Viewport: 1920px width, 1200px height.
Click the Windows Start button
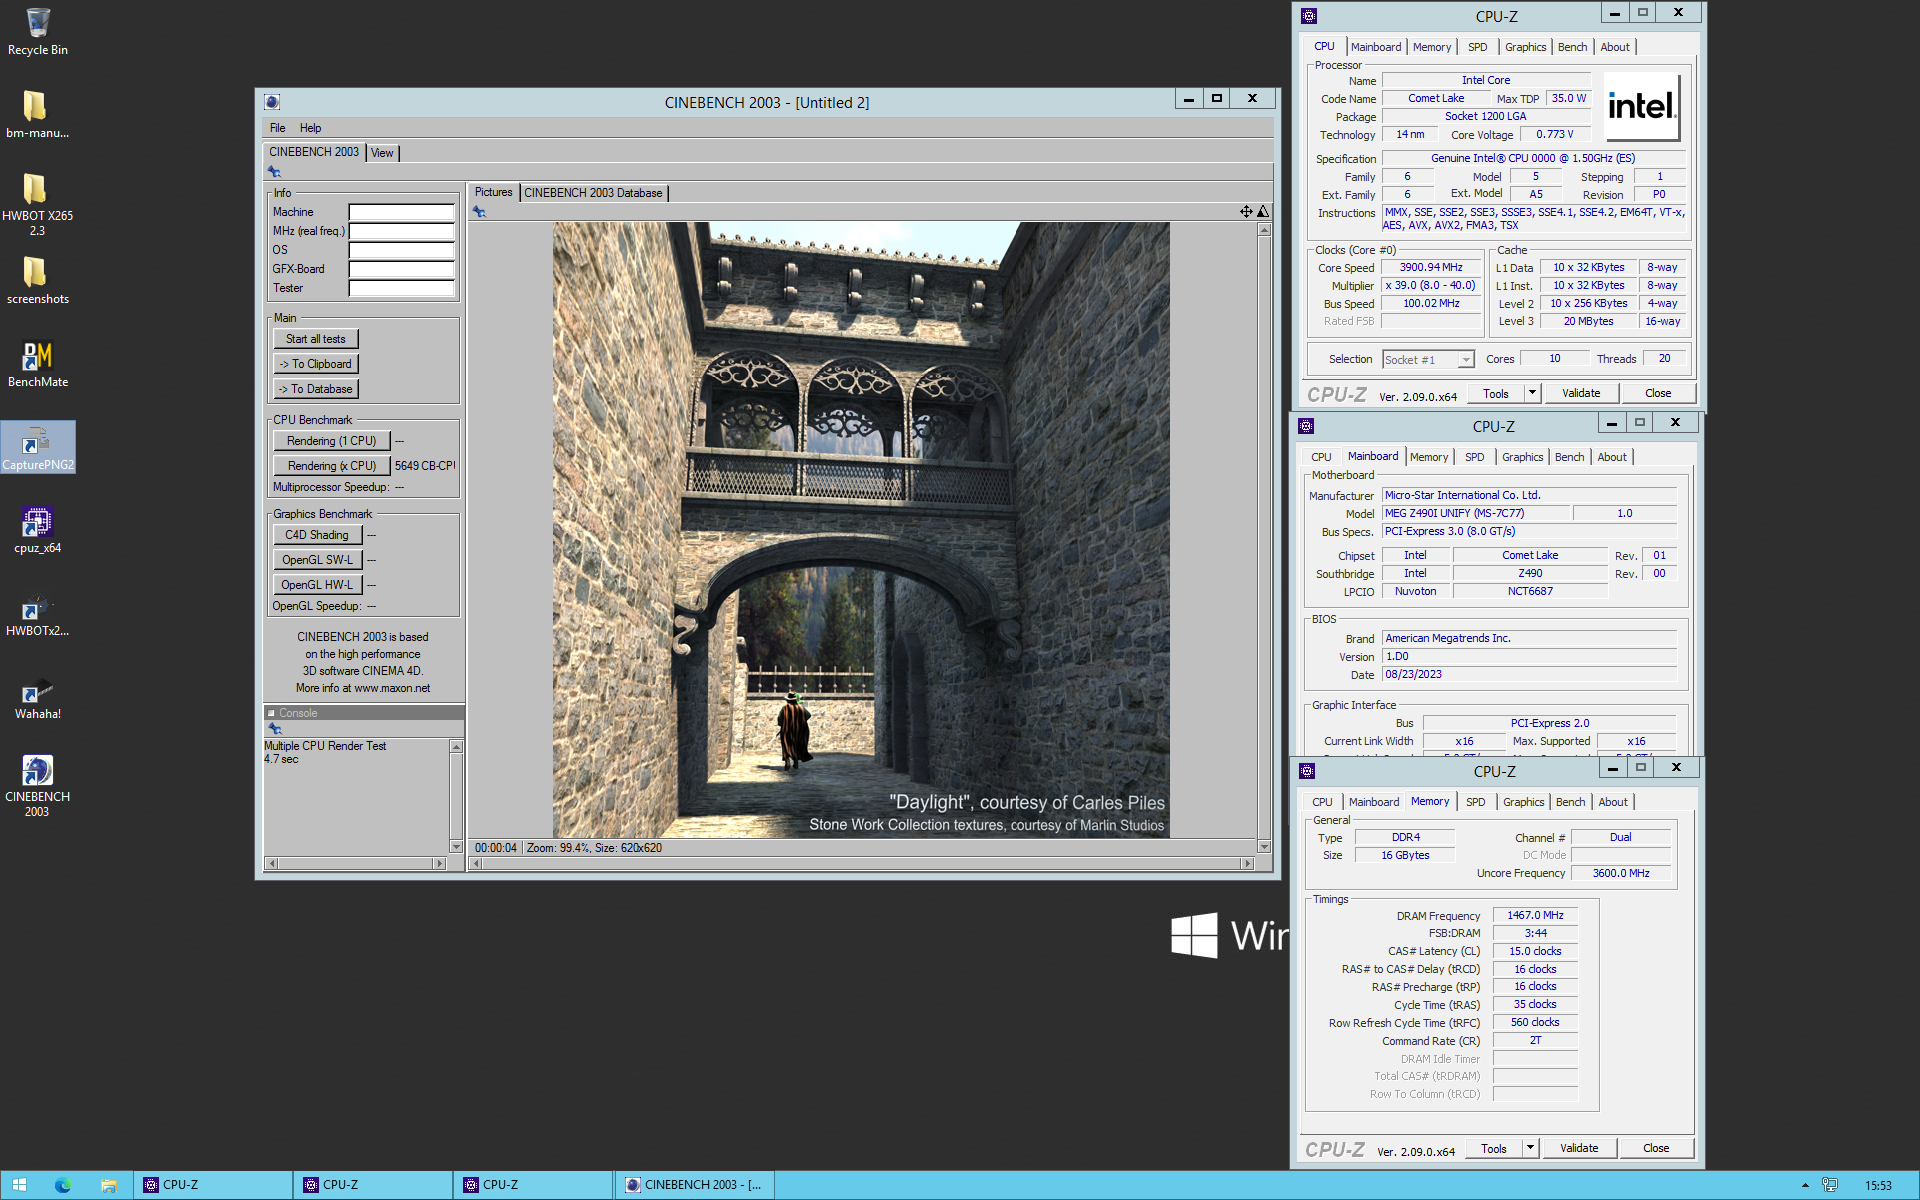click(x=19, y=1185)
